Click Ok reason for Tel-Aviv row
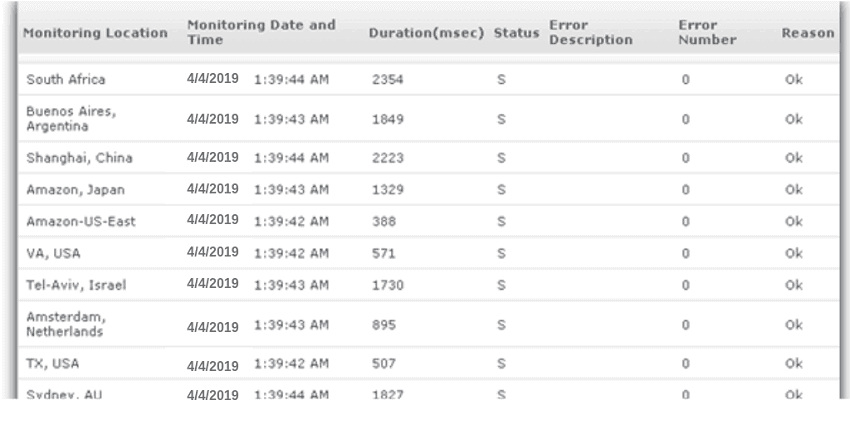The width and height of the screenshot is (850, 425). pyautogui.click(x=794, y=285)
